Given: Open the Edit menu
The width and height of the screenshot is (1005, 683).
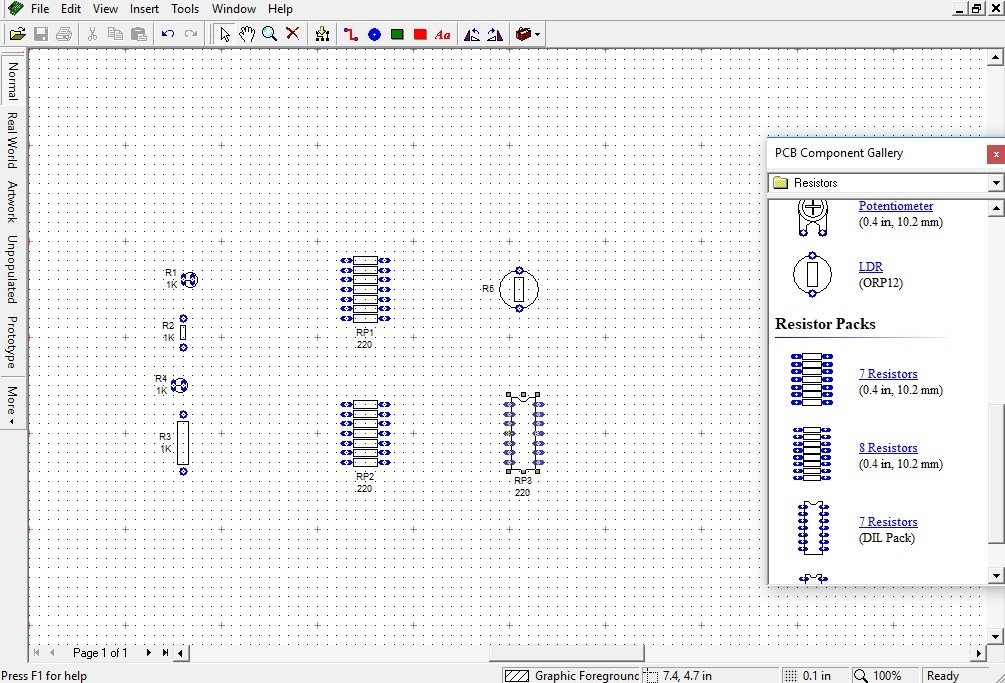Looking at the screenshot, I should click(71, 9).
